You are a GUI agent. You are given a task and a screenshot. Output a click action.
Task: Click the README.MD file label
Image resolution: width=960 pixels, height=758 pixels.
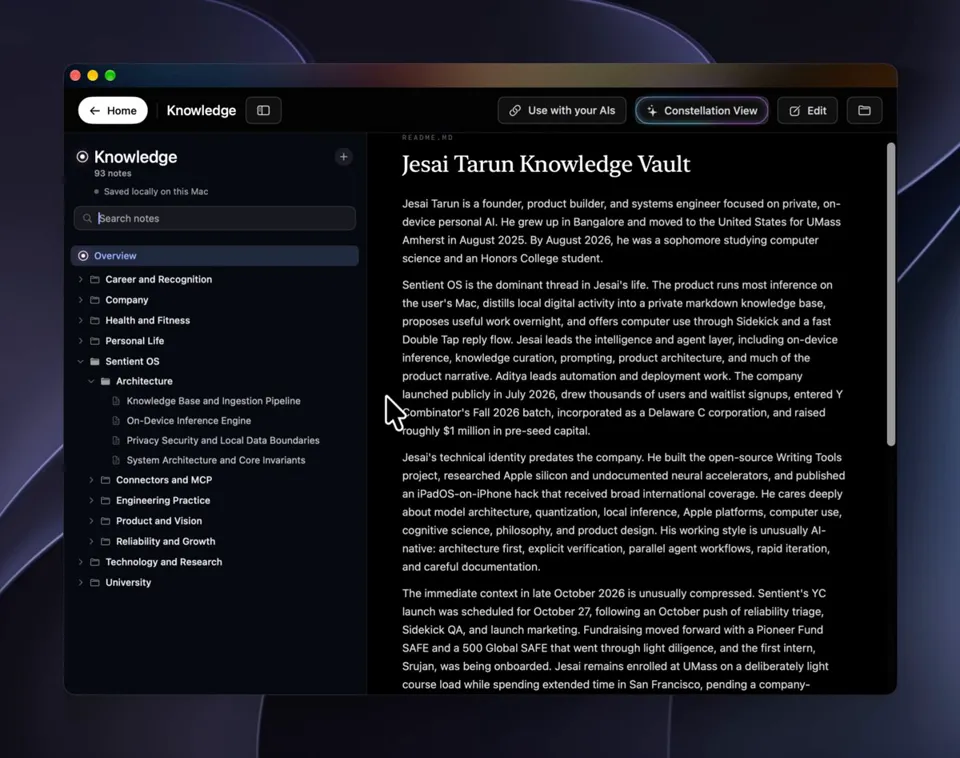click(427, 138)
